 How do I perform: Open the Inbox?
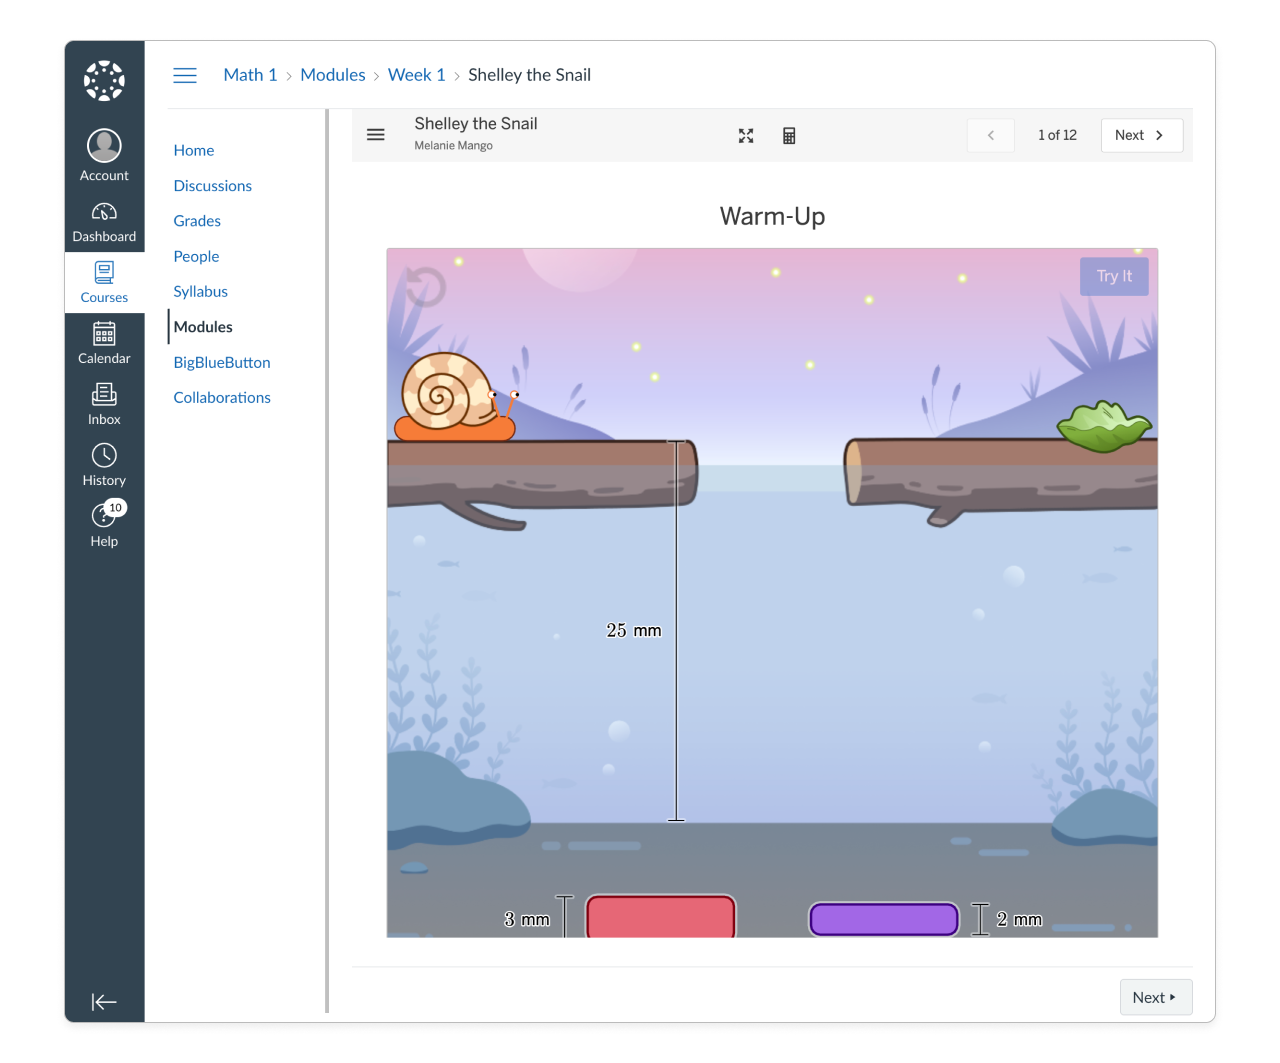(104, 404)
